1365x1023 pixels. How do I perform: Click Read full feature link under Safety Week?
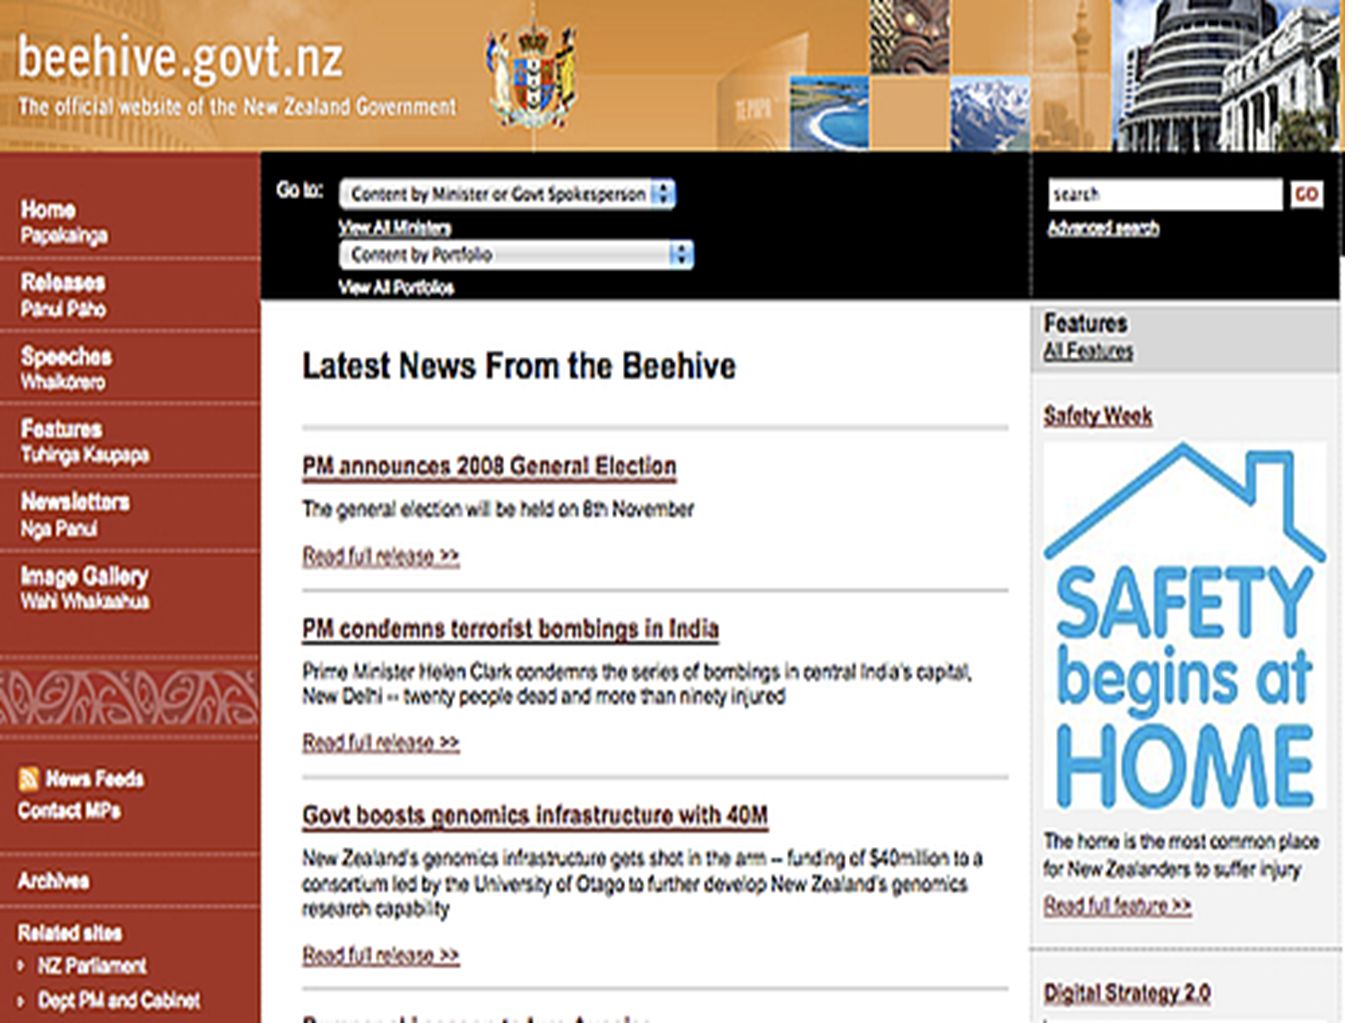pos(1118,906)
